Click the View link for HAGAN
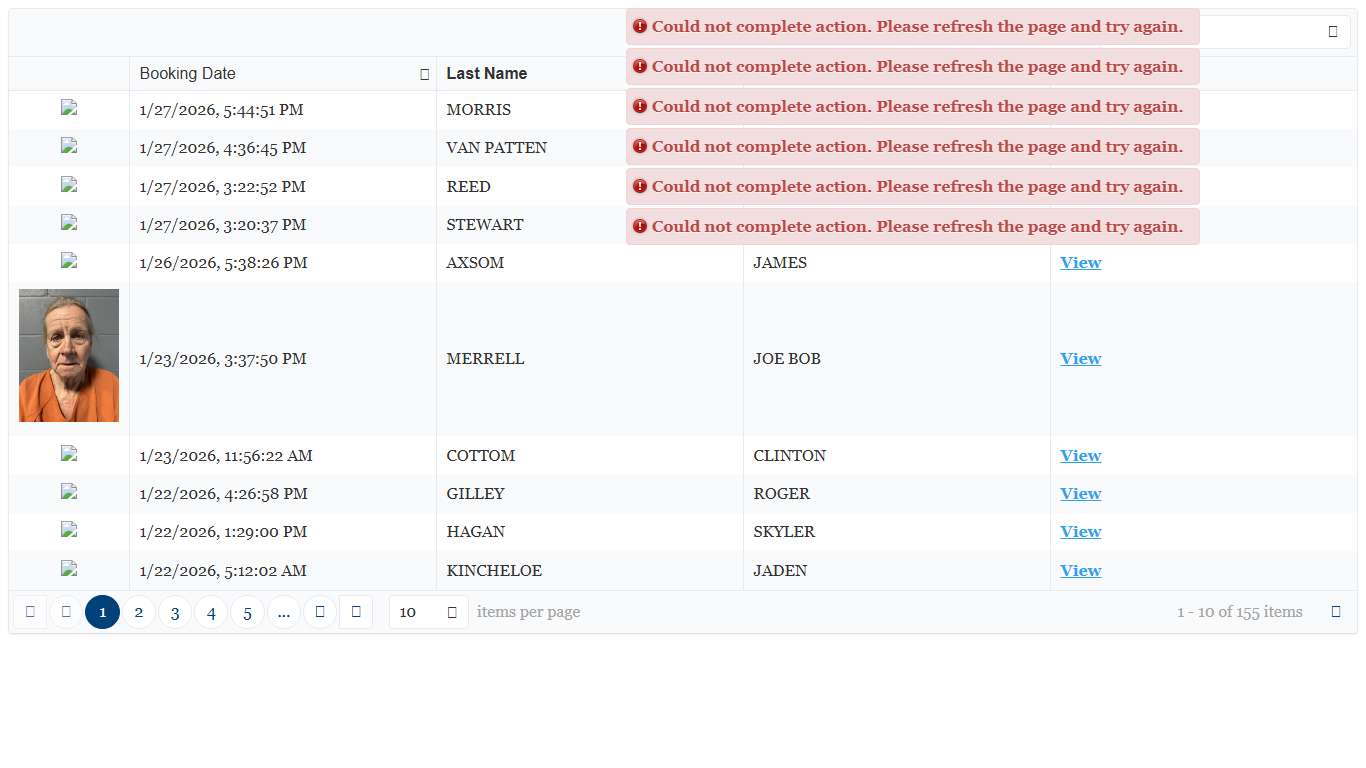 (x=1080, y=532)
